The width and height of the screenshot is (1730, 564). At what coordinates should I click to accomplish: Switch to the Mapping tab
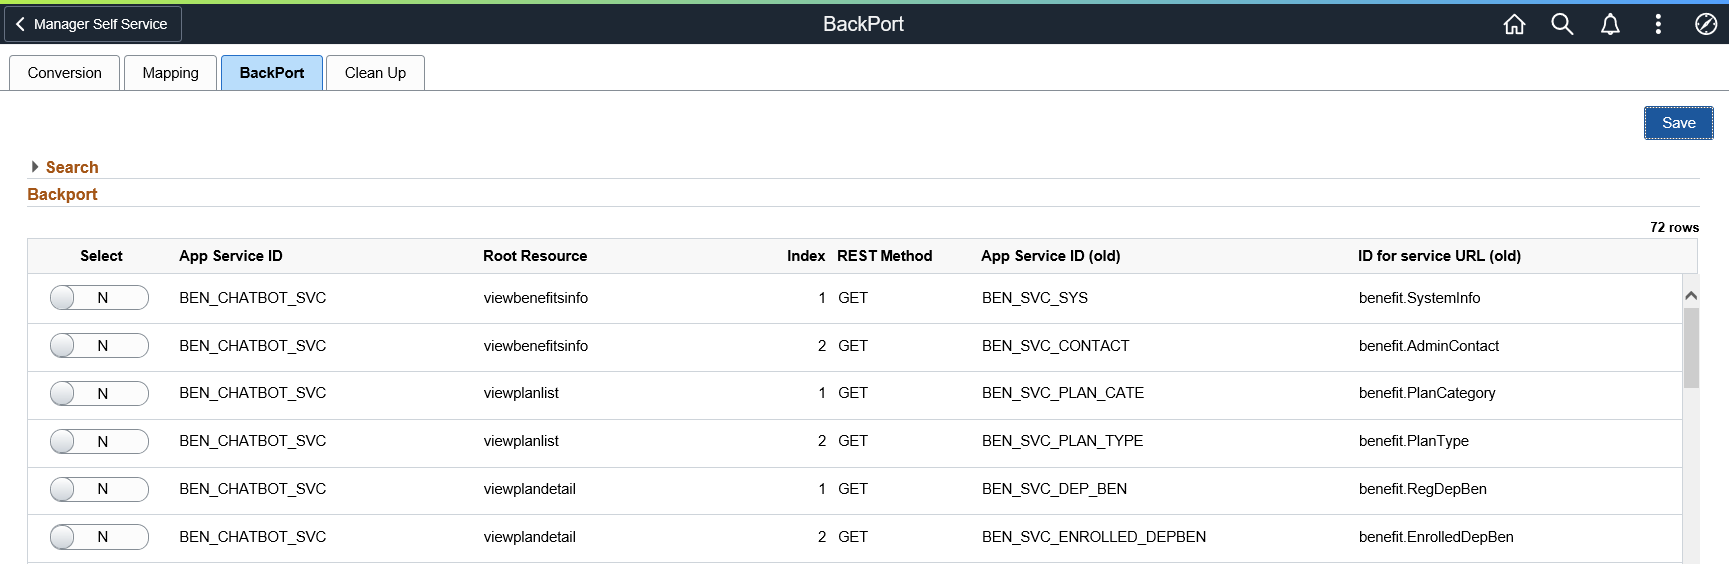(x=171, y=73)
